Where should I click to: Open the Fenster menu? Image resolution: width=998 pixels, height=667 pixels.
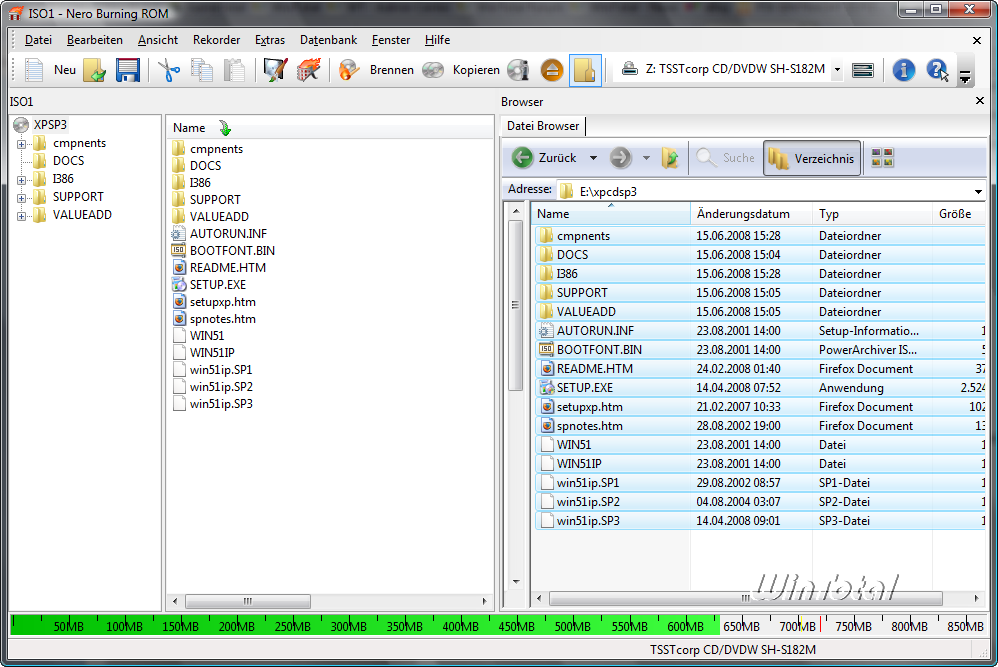pos(391,39)
